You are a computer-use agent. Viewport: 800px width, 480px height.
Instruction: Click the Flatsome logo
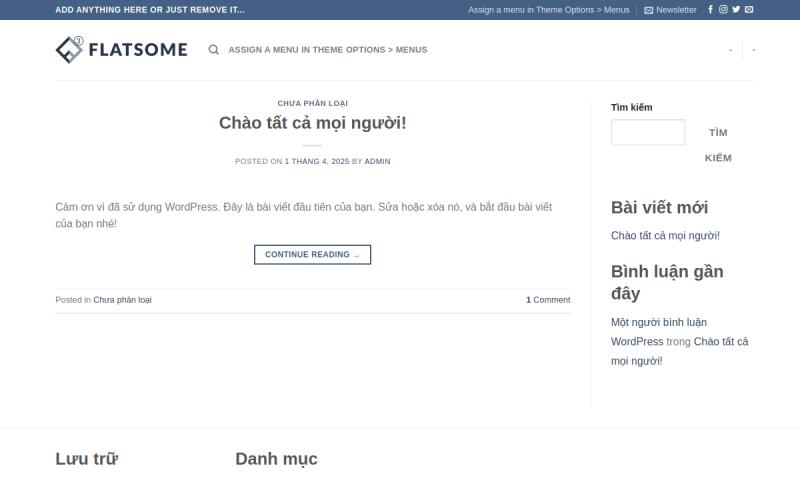click(121, 49)
